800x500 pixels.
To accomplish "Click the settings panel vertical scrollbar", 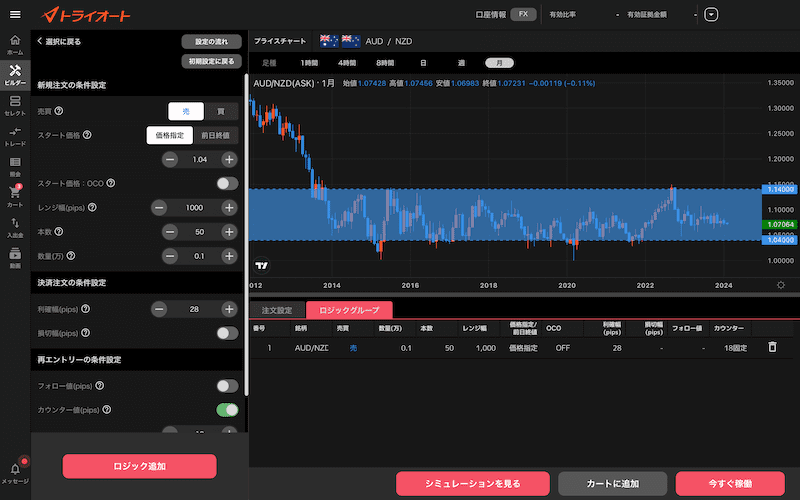I will [x=246, y=235].
